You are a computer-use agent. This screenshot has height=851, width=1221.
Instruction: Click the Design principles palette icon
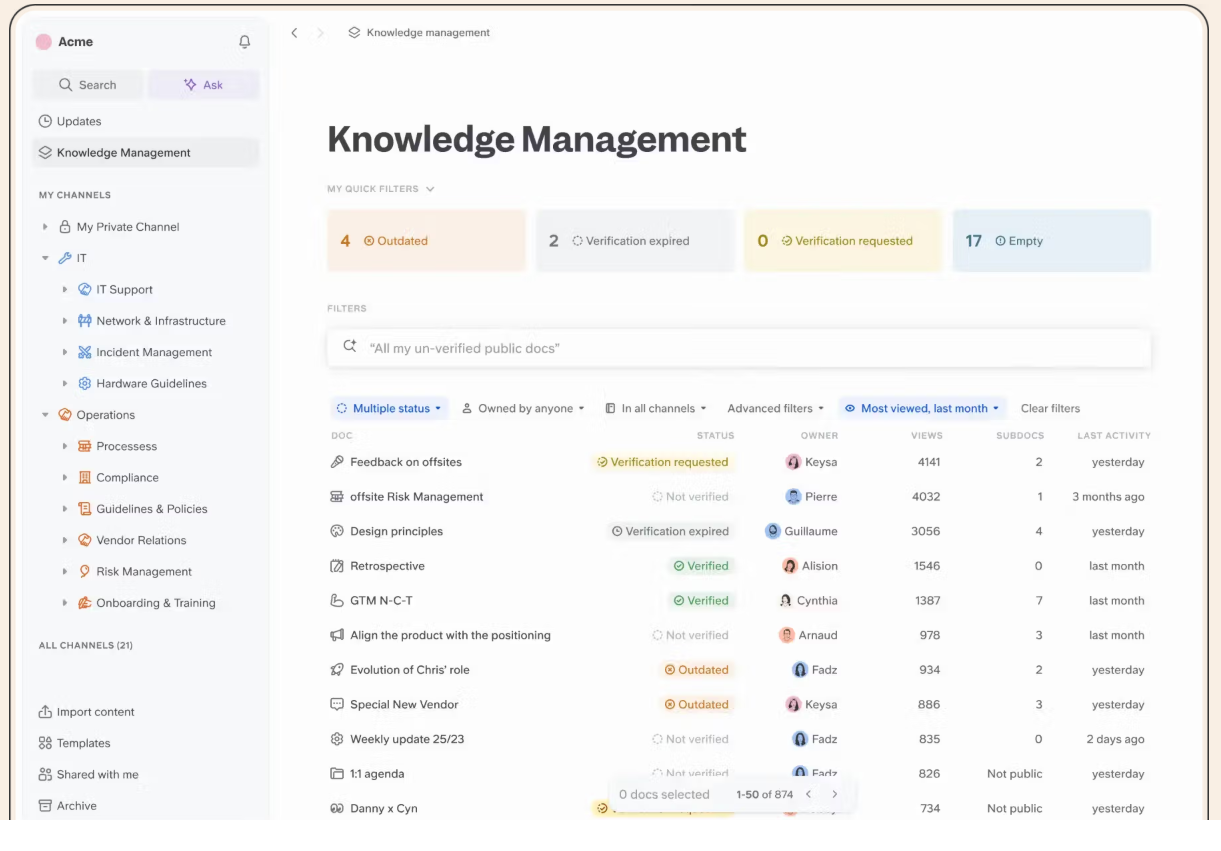337,531
